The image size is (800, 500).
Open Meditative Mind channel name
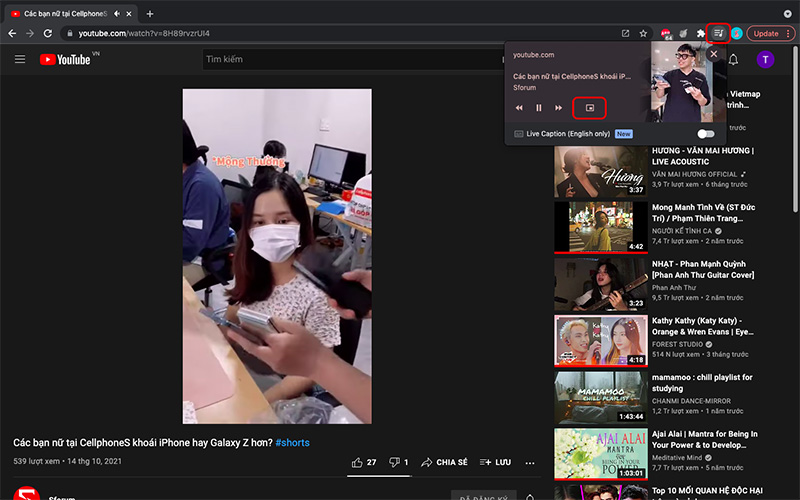point(677,458)
